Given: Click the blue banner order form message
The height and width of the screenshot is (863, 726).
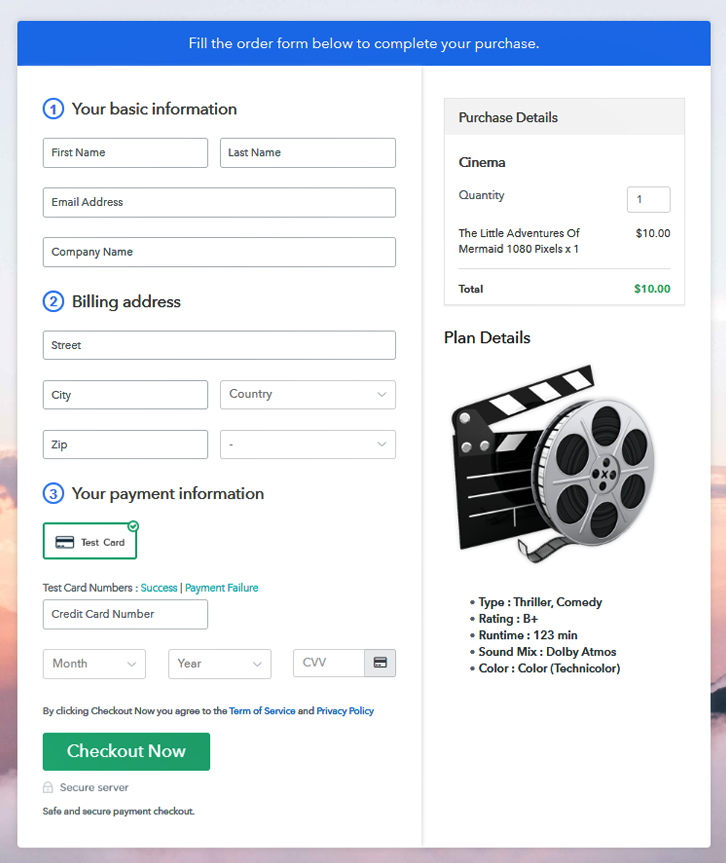Looking at the screenshot, I should pos(364,43).
